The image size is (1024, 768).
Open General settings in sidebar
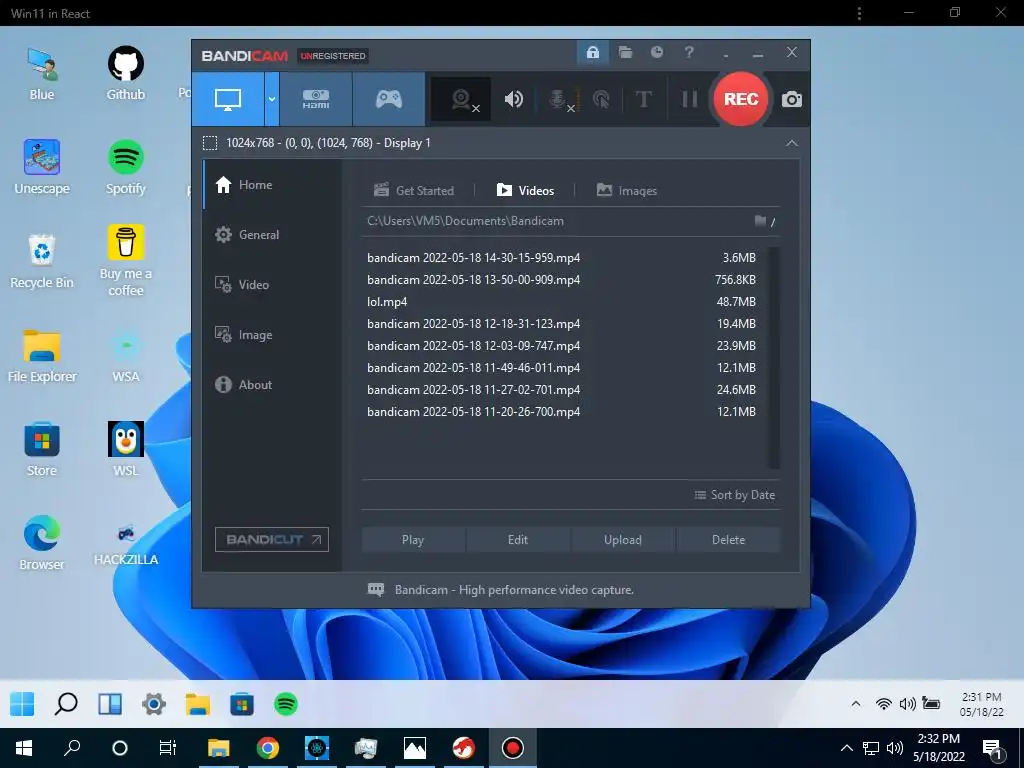tap(272, 235)
